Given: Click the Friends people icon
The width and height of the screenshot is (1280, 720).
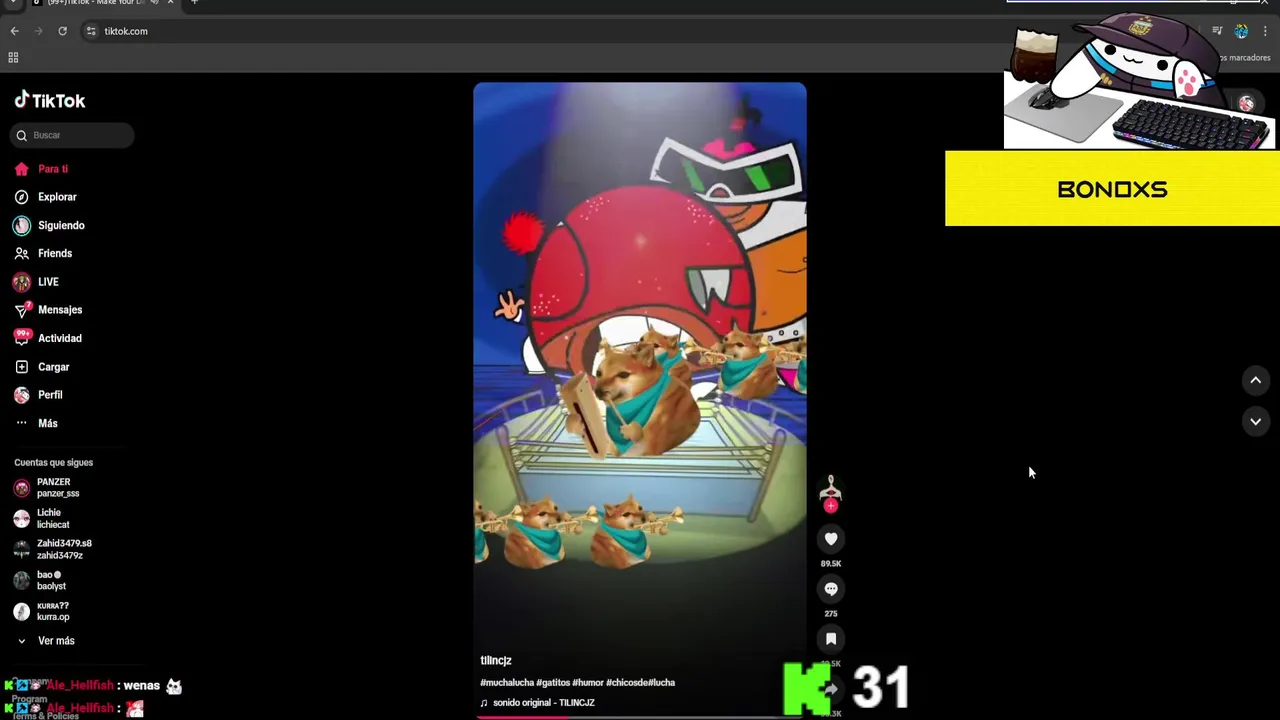Looking at the screenshot, I should tap(22, 253).
